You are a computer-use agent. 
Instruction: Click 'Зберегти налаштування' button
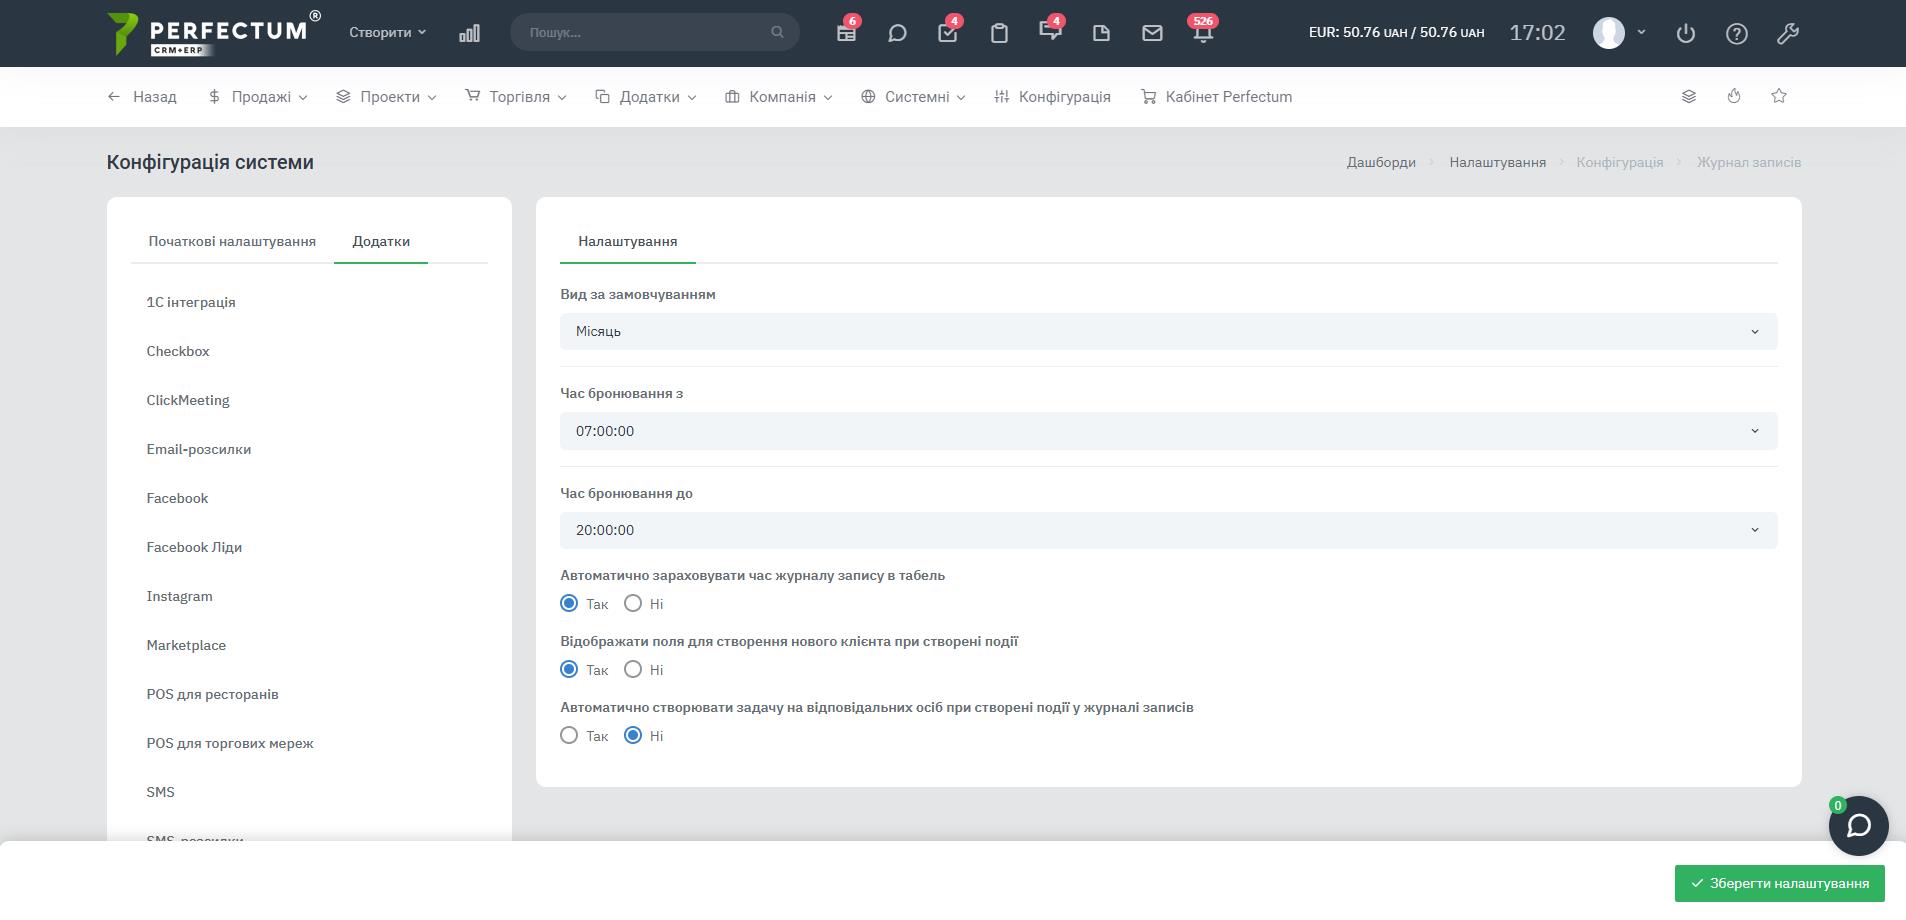pos(1779,883)
